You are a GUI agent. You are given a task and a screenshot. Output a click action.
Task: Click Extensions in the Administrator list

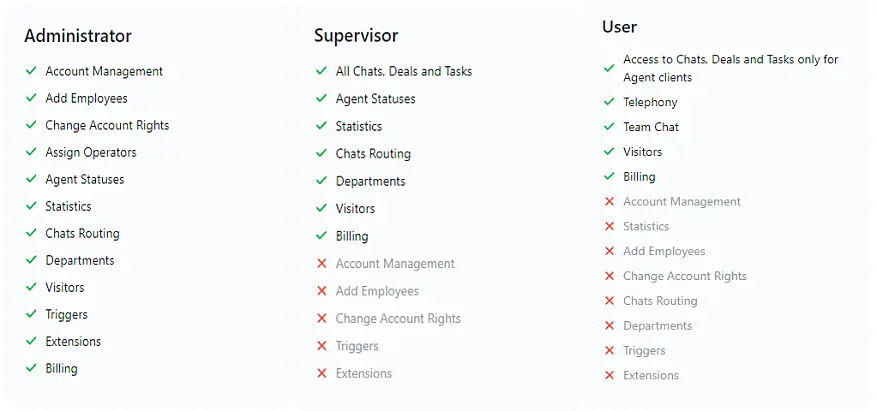73,341
